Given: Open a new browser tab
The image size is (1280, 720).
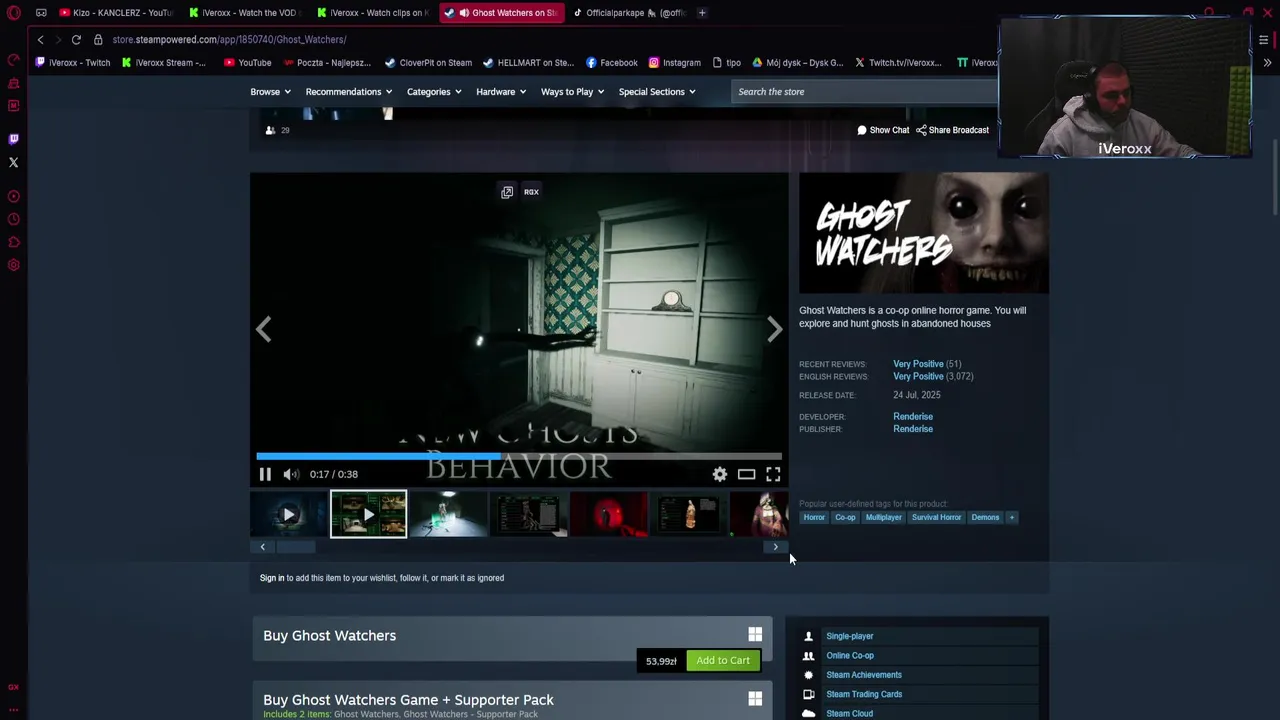Looking at the screenshot, I should [x=702, y=13].
